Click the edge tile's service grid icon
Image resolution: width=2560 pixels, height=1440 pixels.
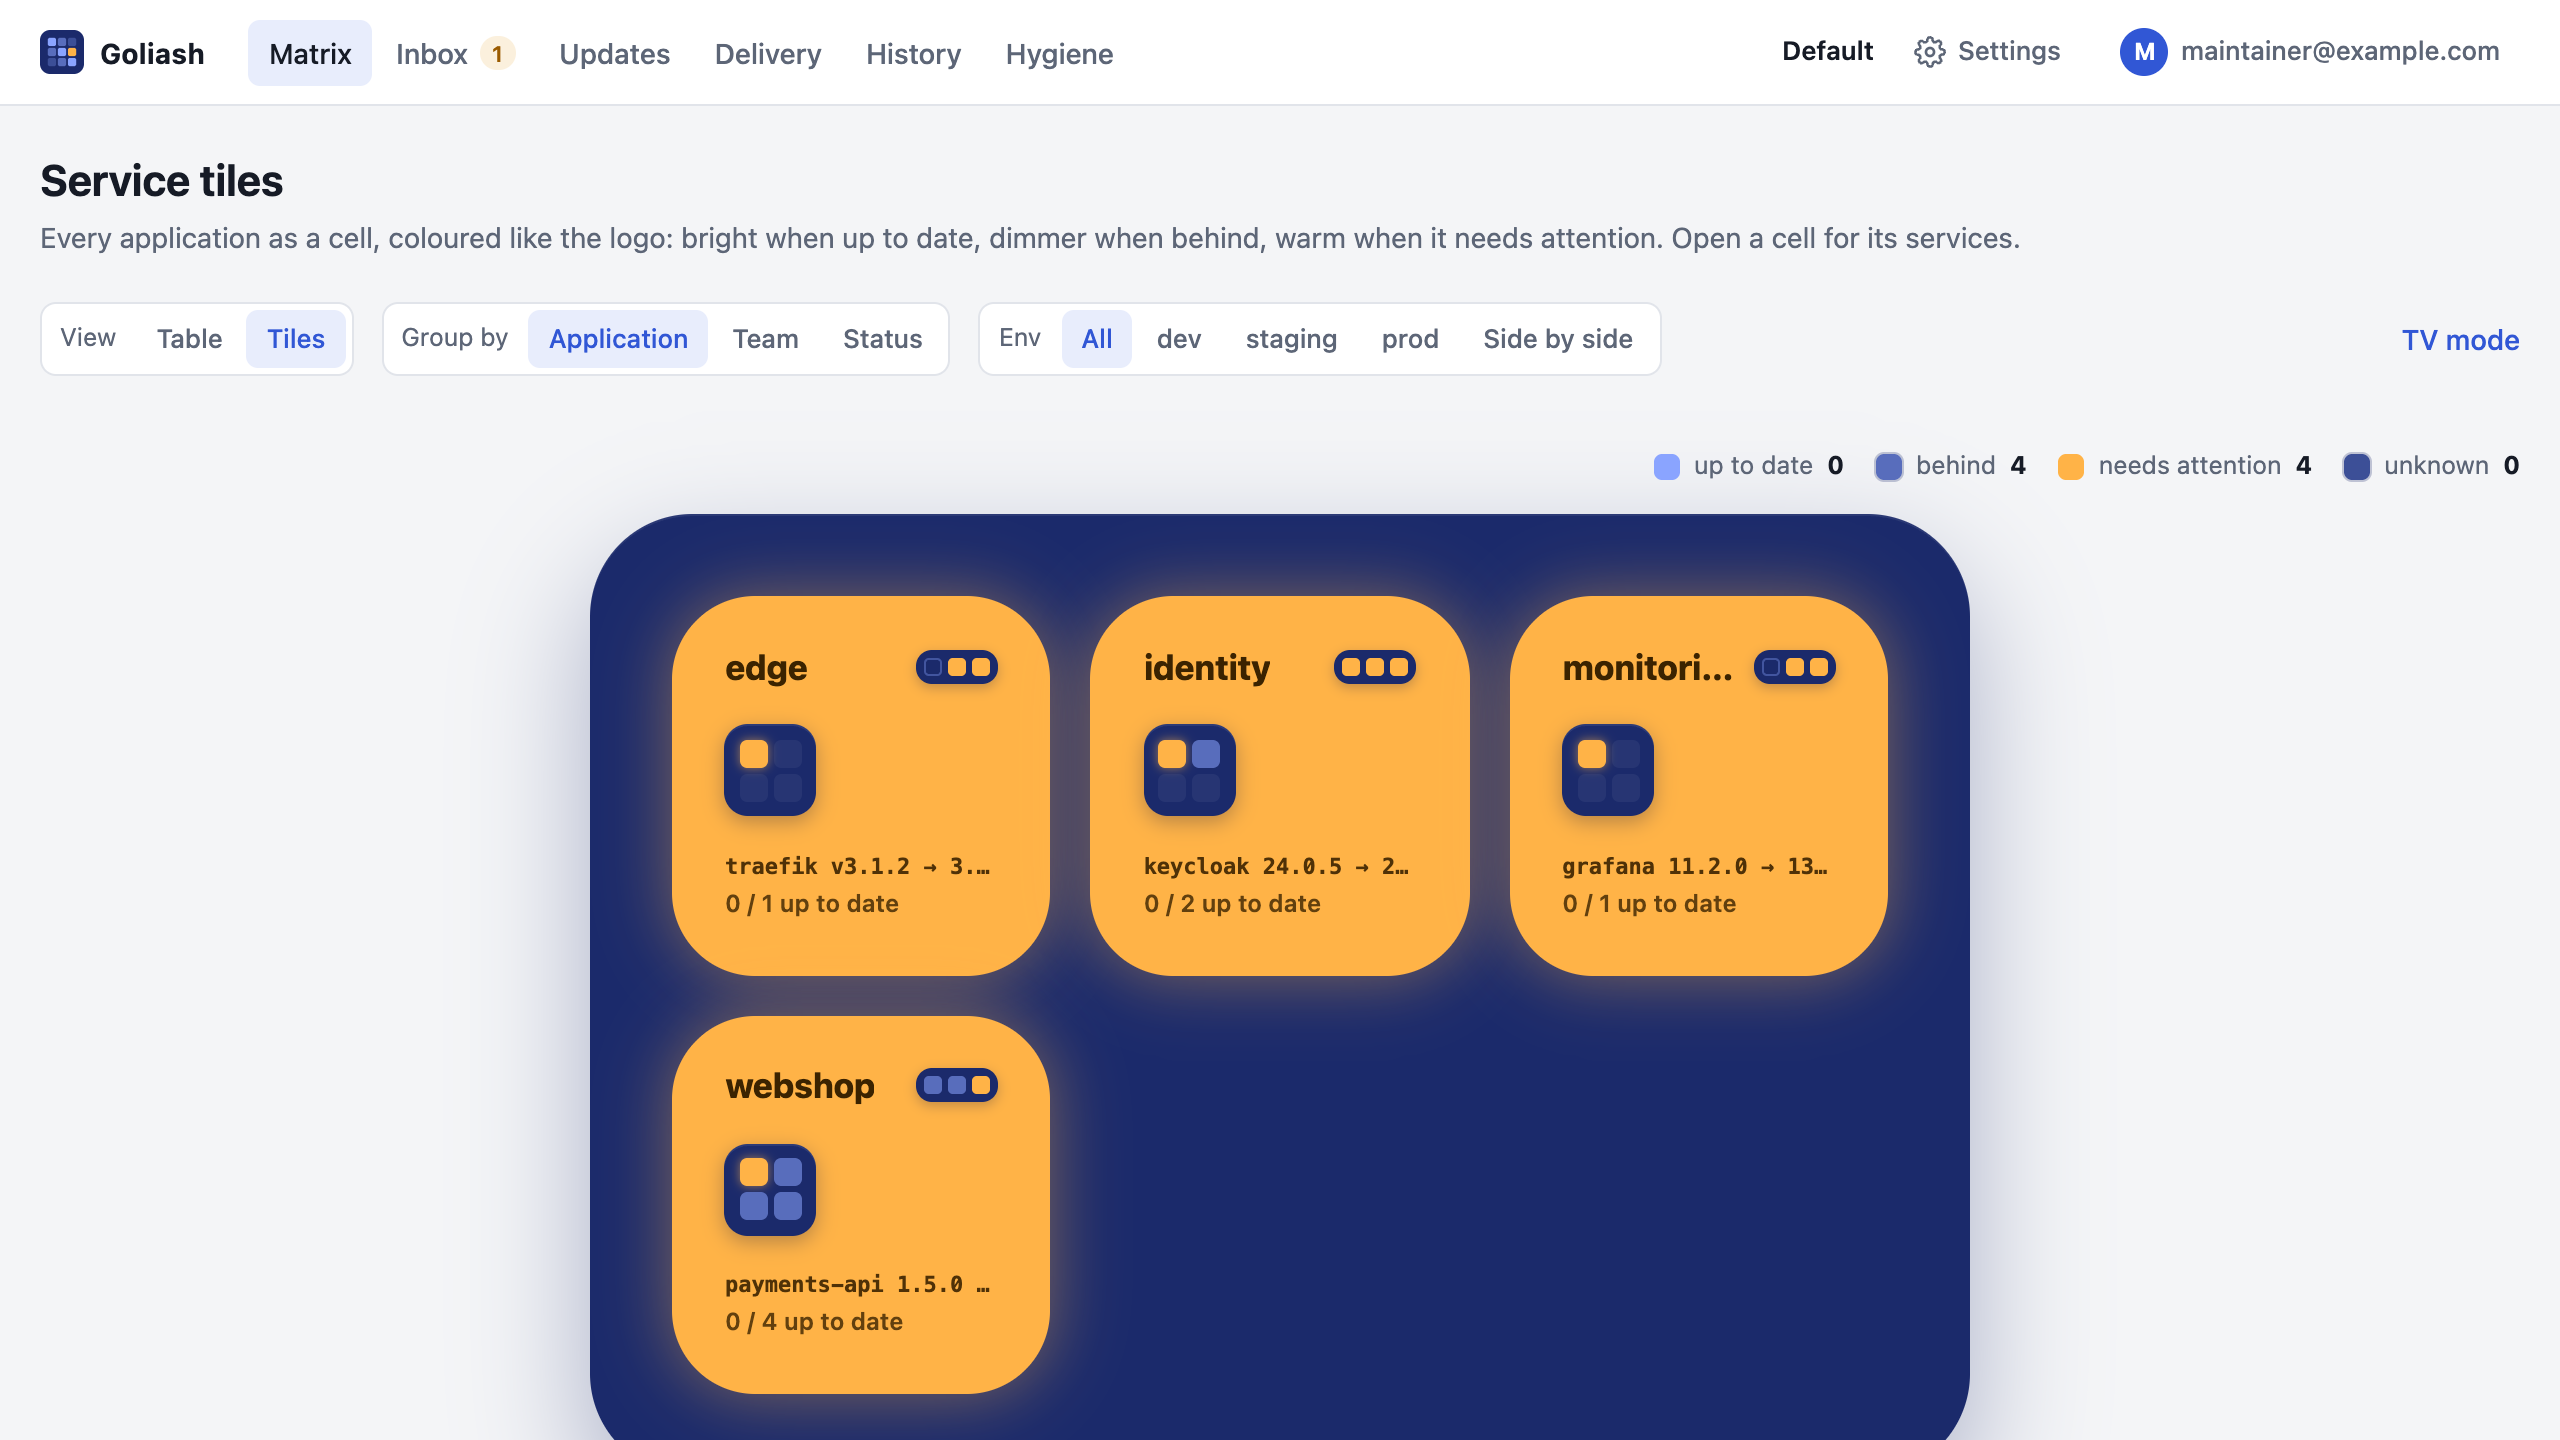click(x=770, y=770)
